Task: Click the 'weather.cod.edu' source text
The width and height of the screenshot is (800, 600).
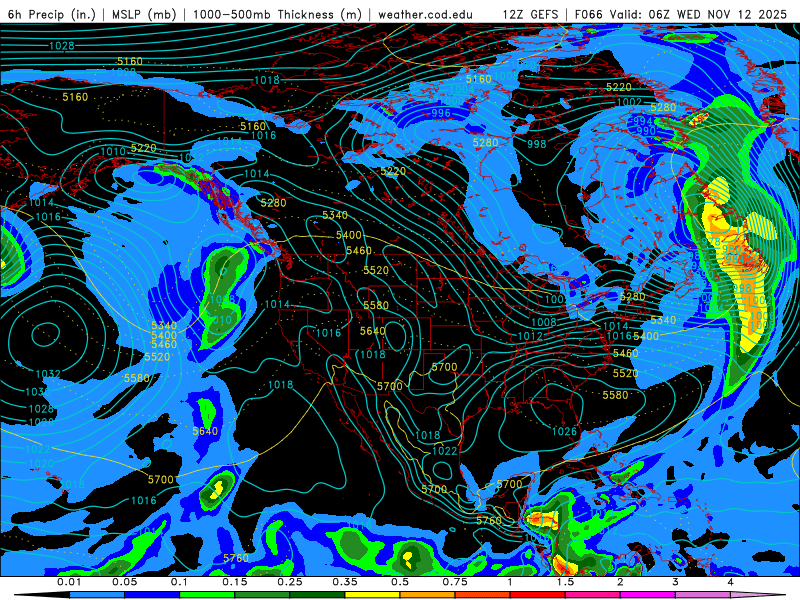Action: coord(426,14)
